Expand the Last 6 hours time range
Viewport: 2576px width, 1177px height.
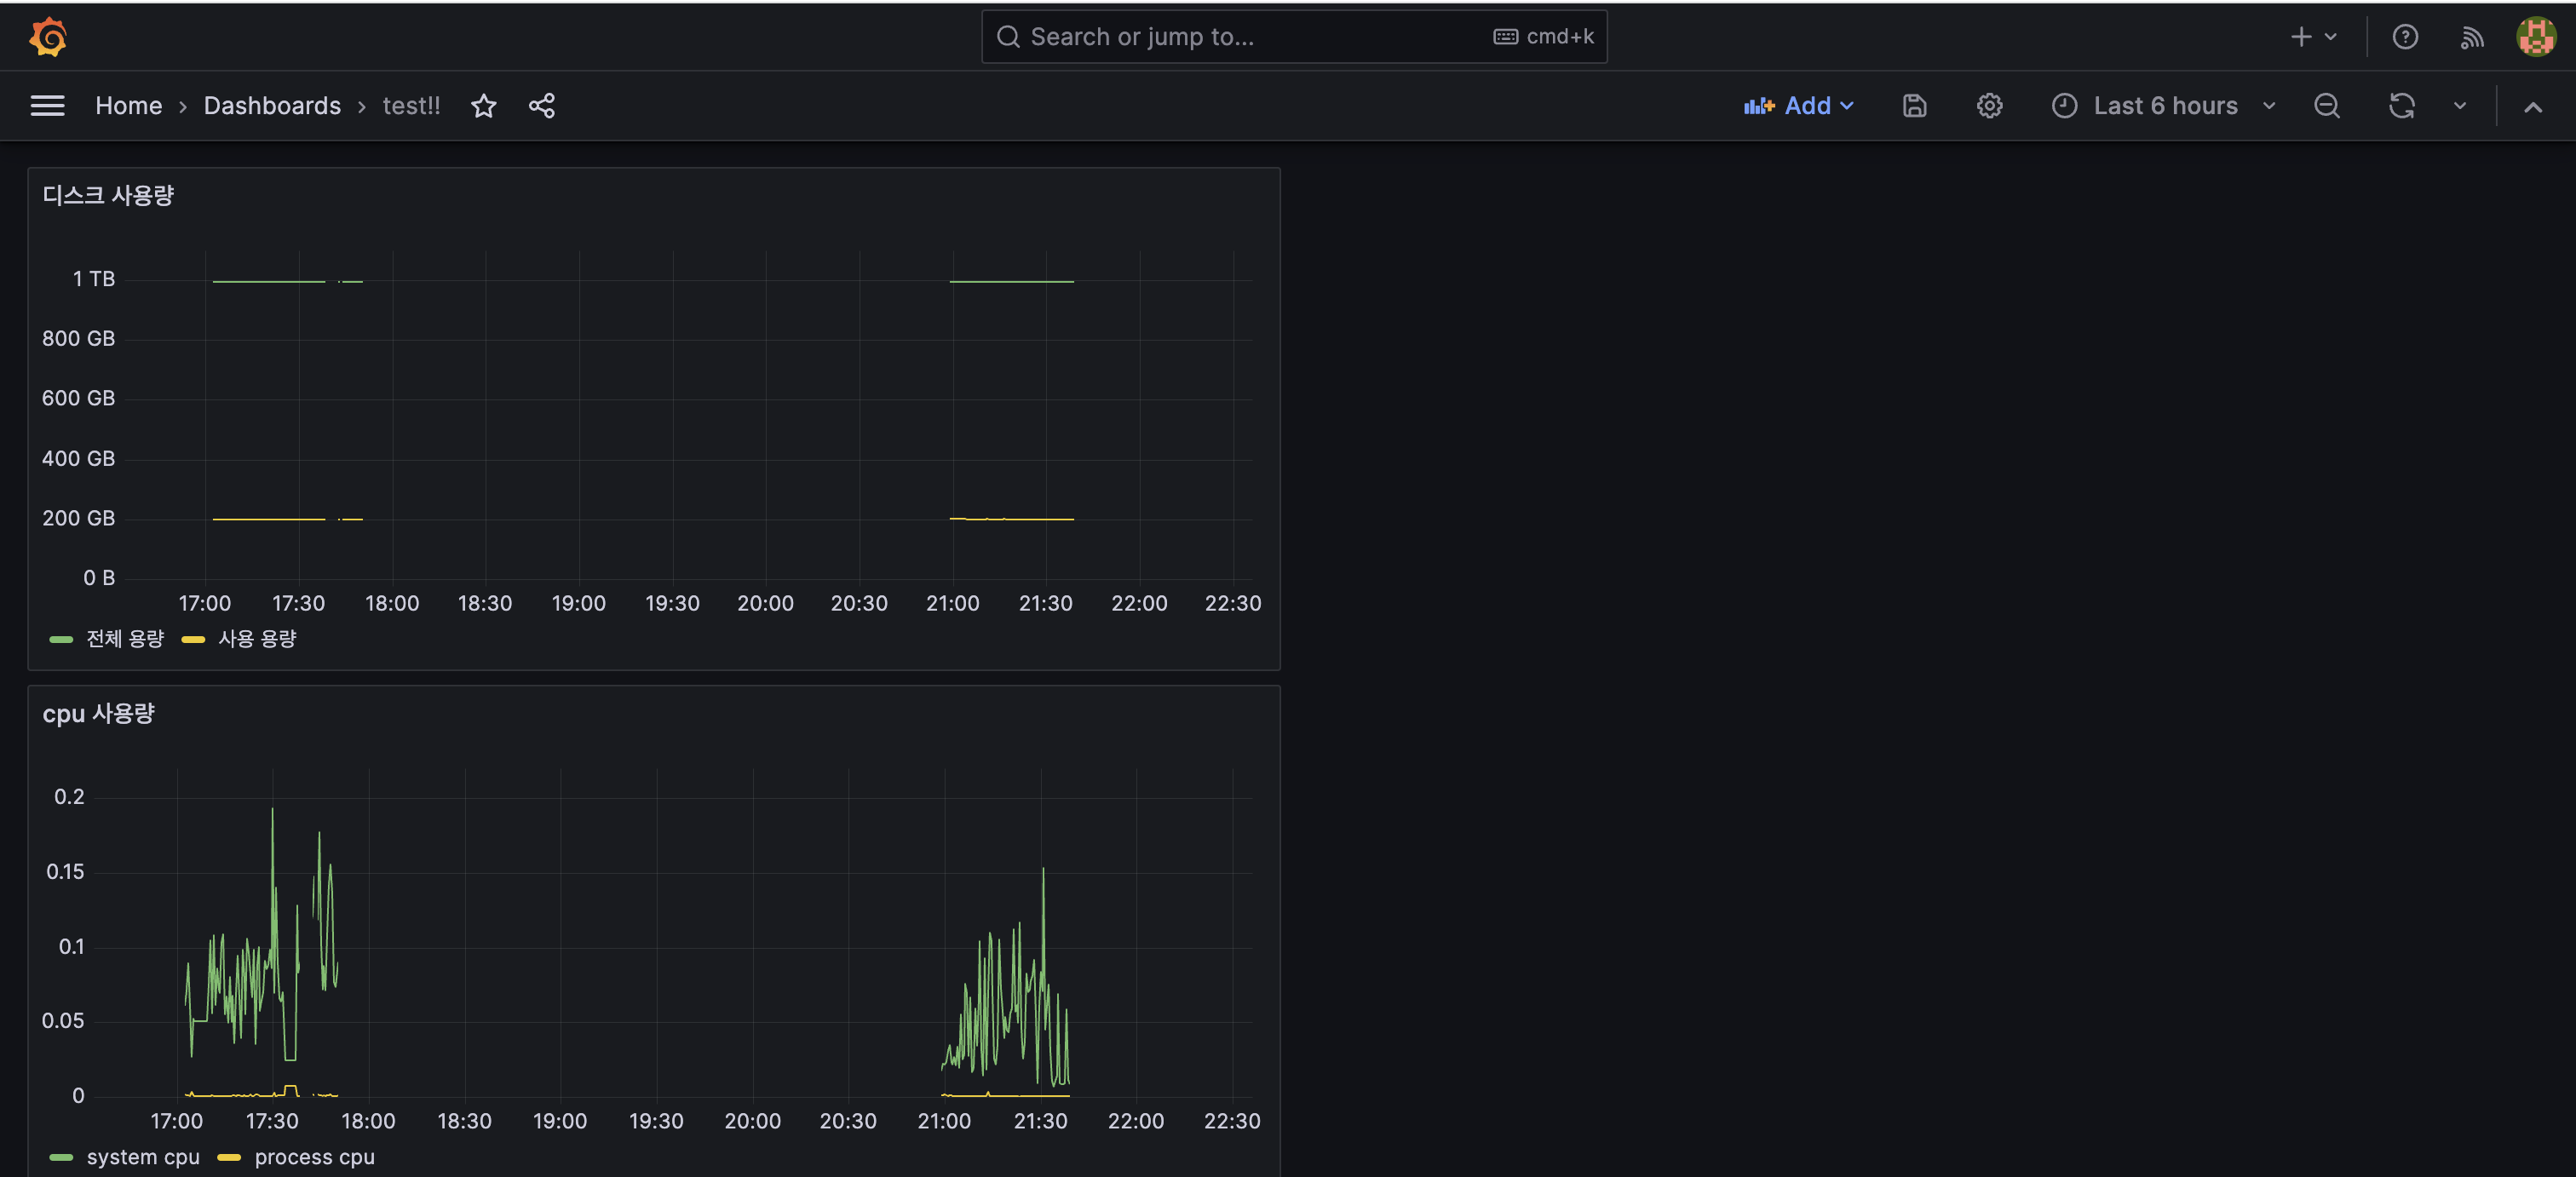coord(2164,106)
